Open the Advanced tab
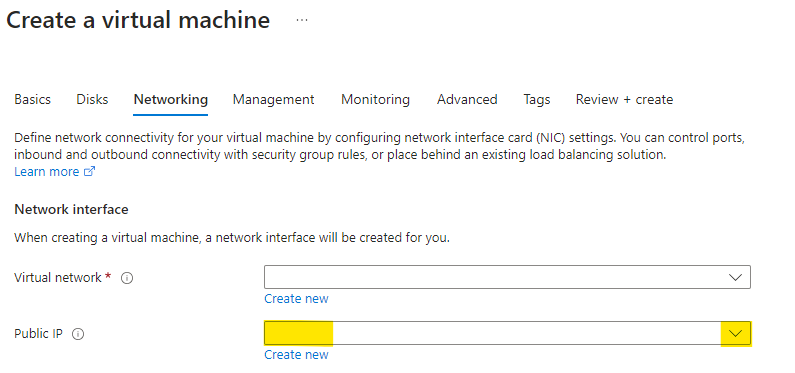Screen dimensions: 795x373 point(467,99)
